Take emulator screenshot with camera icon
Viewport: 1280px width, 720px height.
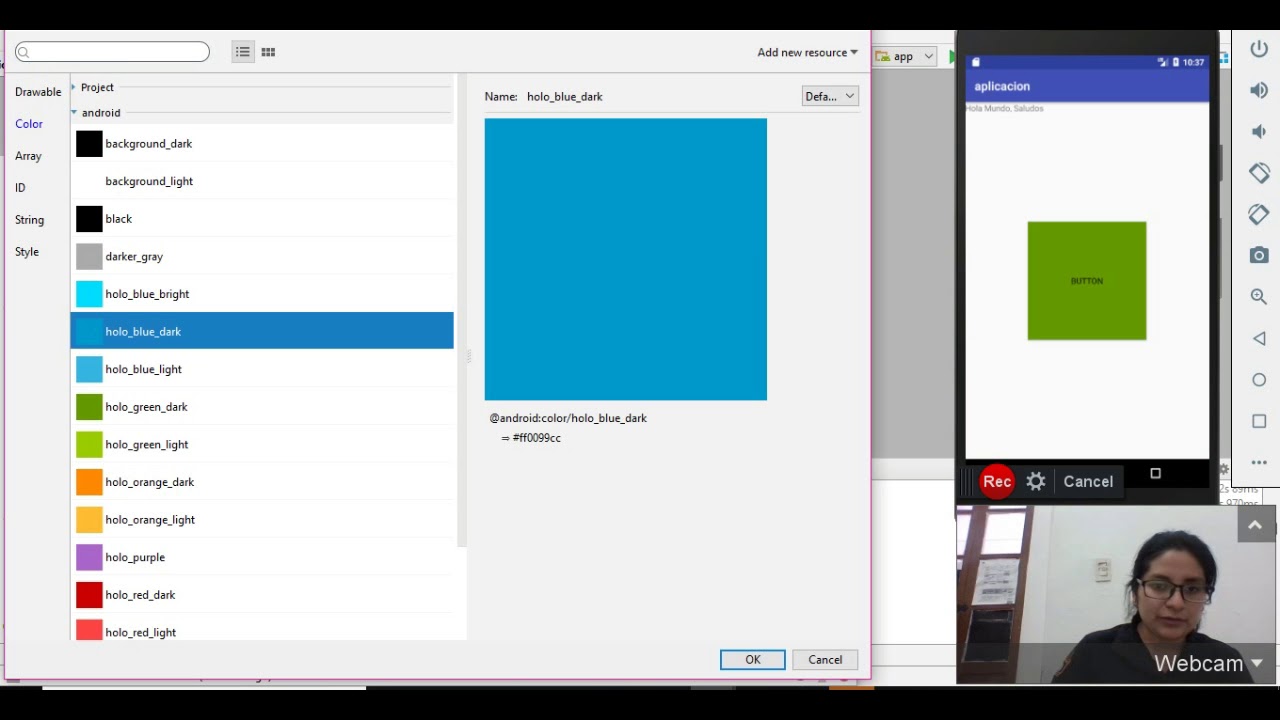point(1259,255)
